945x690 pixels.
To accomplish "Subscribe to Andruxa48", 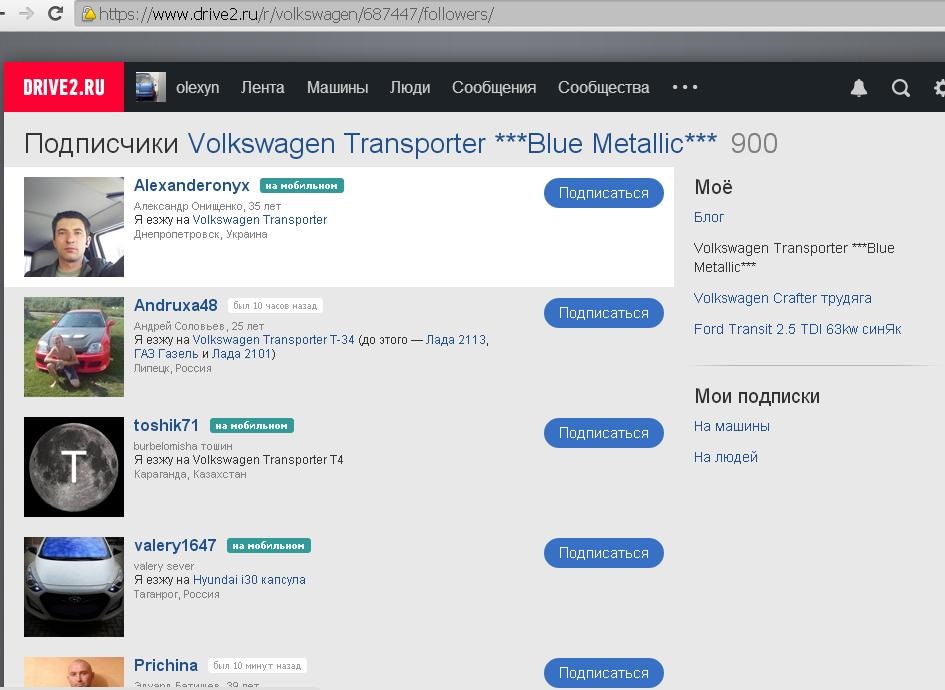I will coord(603,313).
